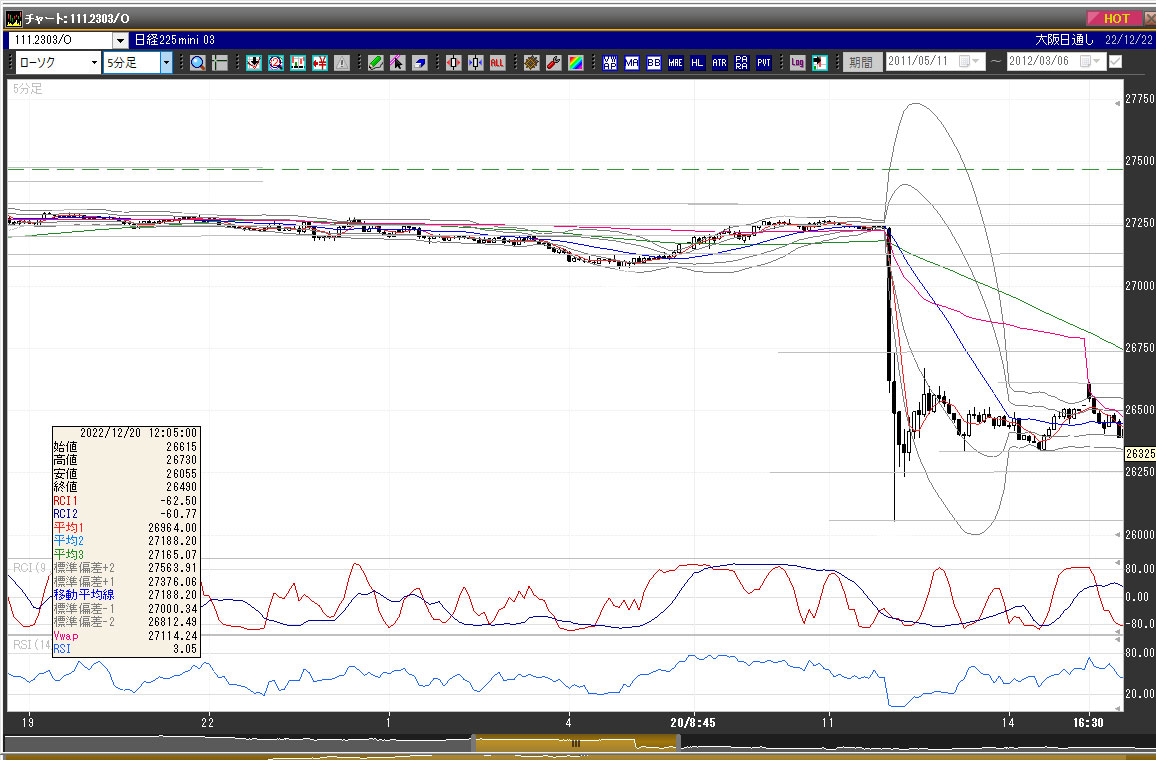1156x760 pixels.
Task: Click the 期間 period button
Action: (x=861, y=63)
